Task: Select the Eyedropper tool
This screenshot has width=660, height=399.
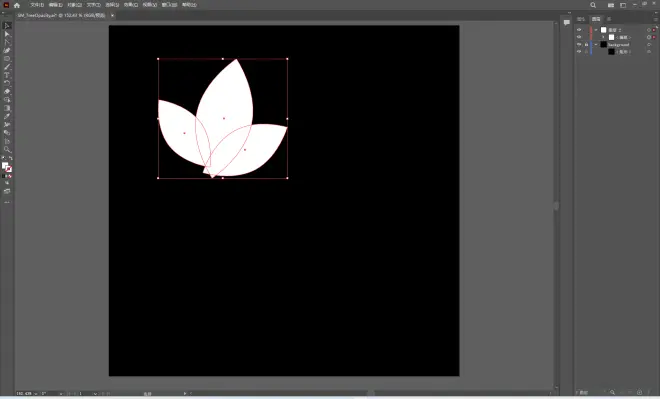Action: 7,116
